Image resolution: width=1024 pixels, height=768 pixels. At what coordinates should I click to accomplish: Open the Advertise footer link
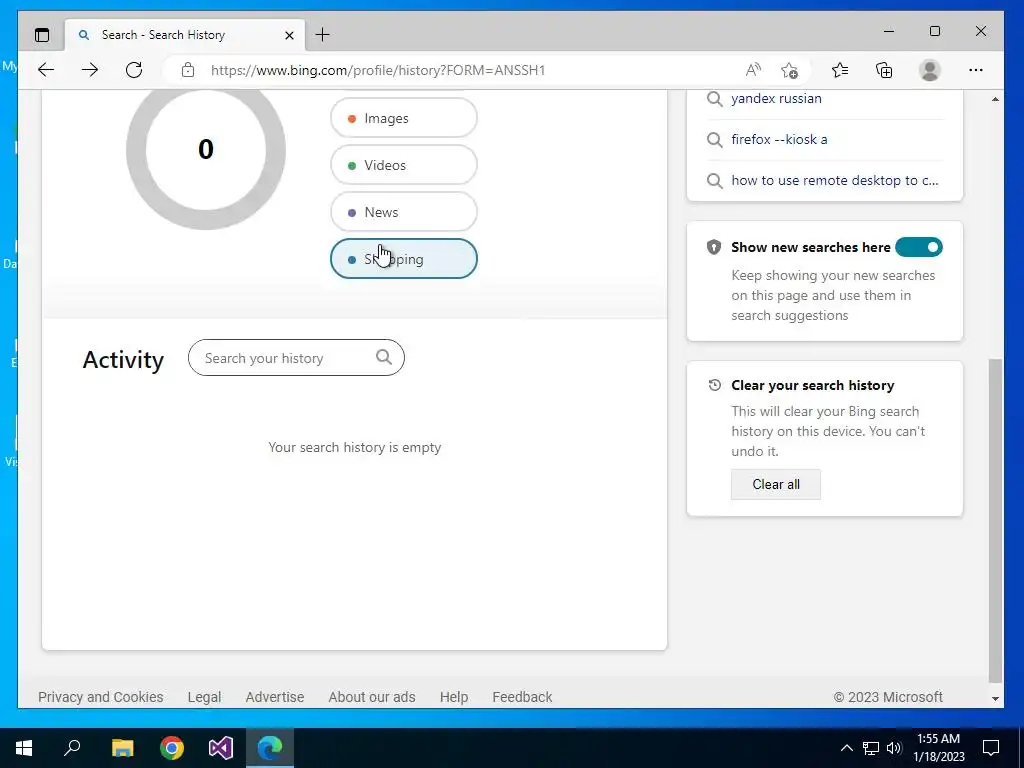(275, 697)
